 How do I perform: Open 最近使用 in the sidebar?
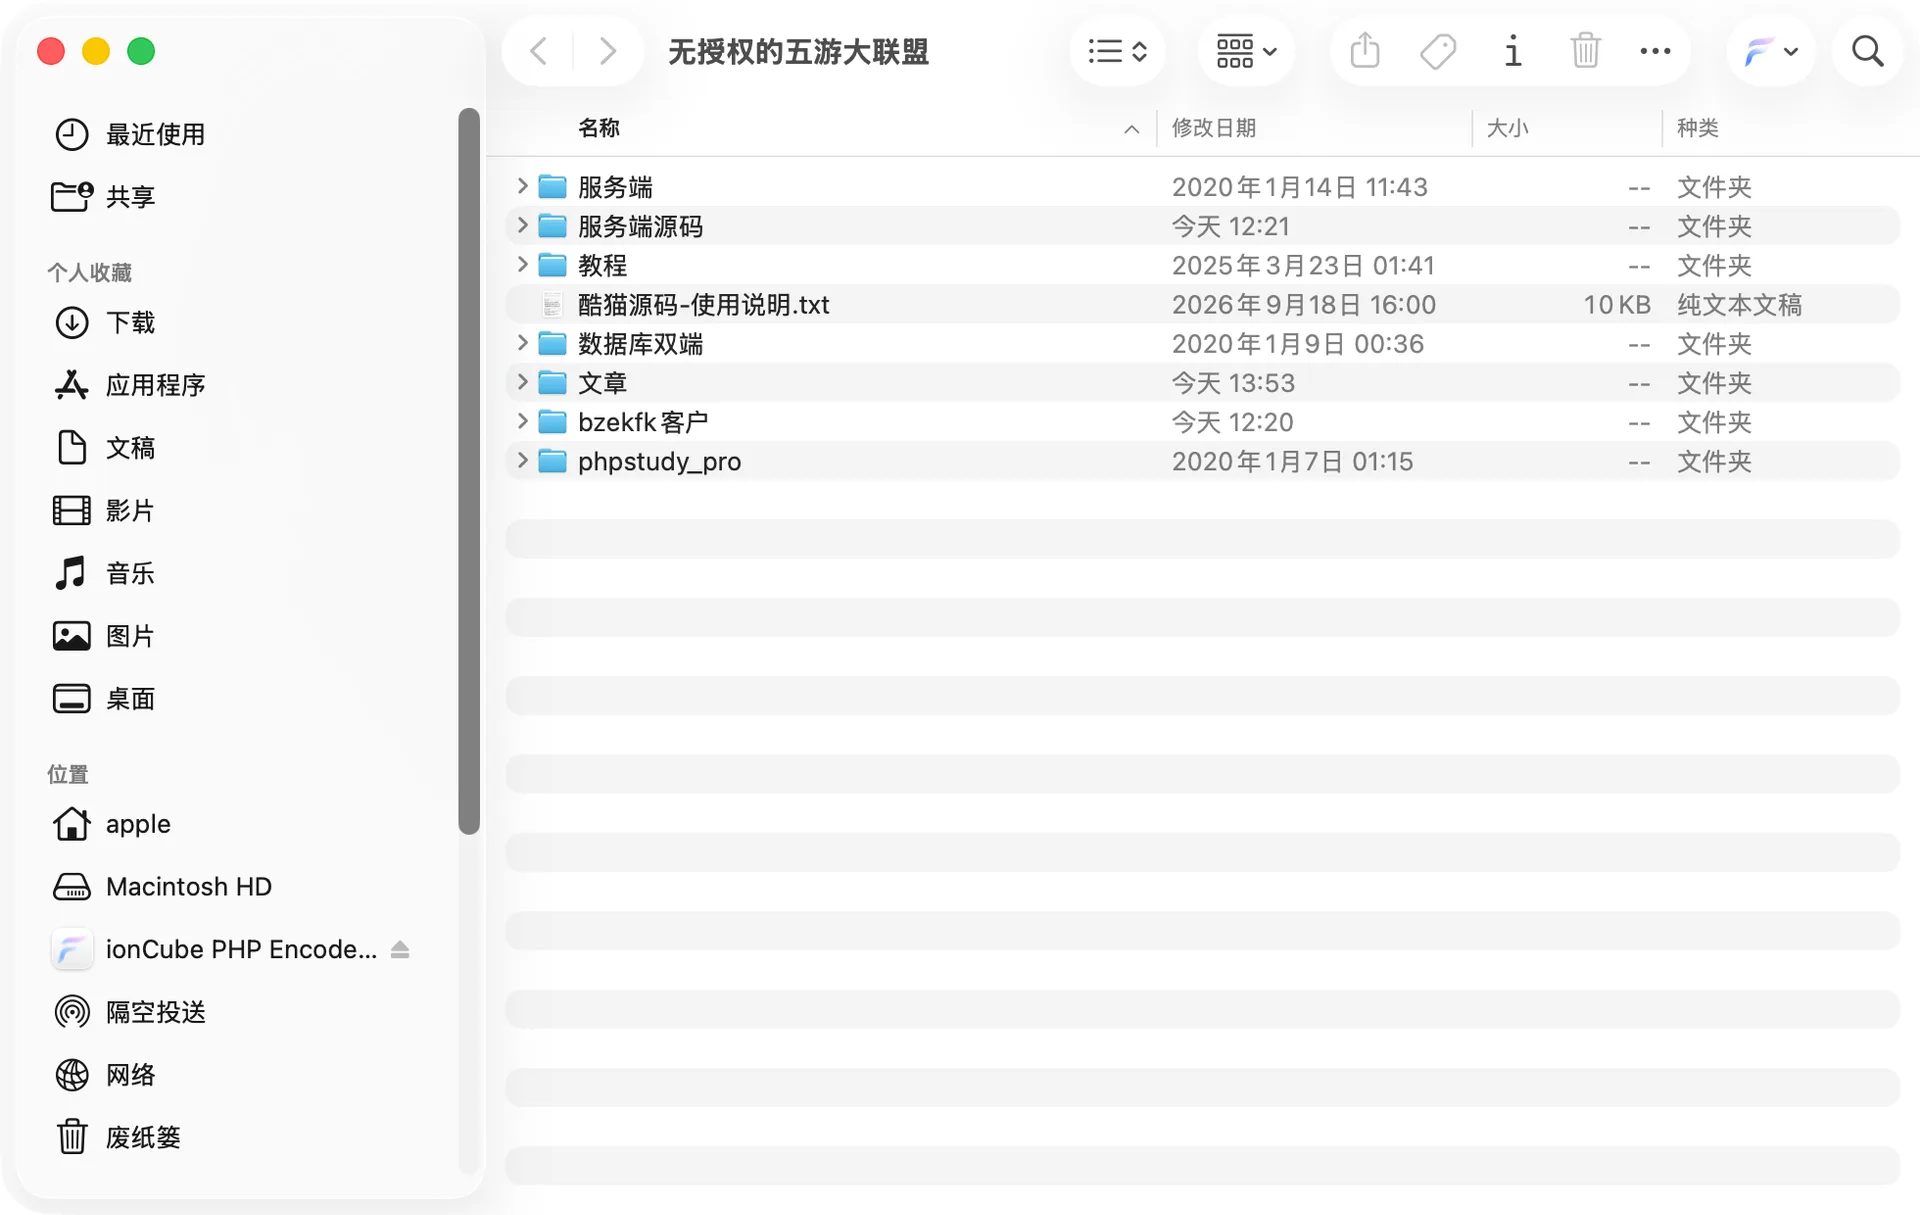point(155,134)
